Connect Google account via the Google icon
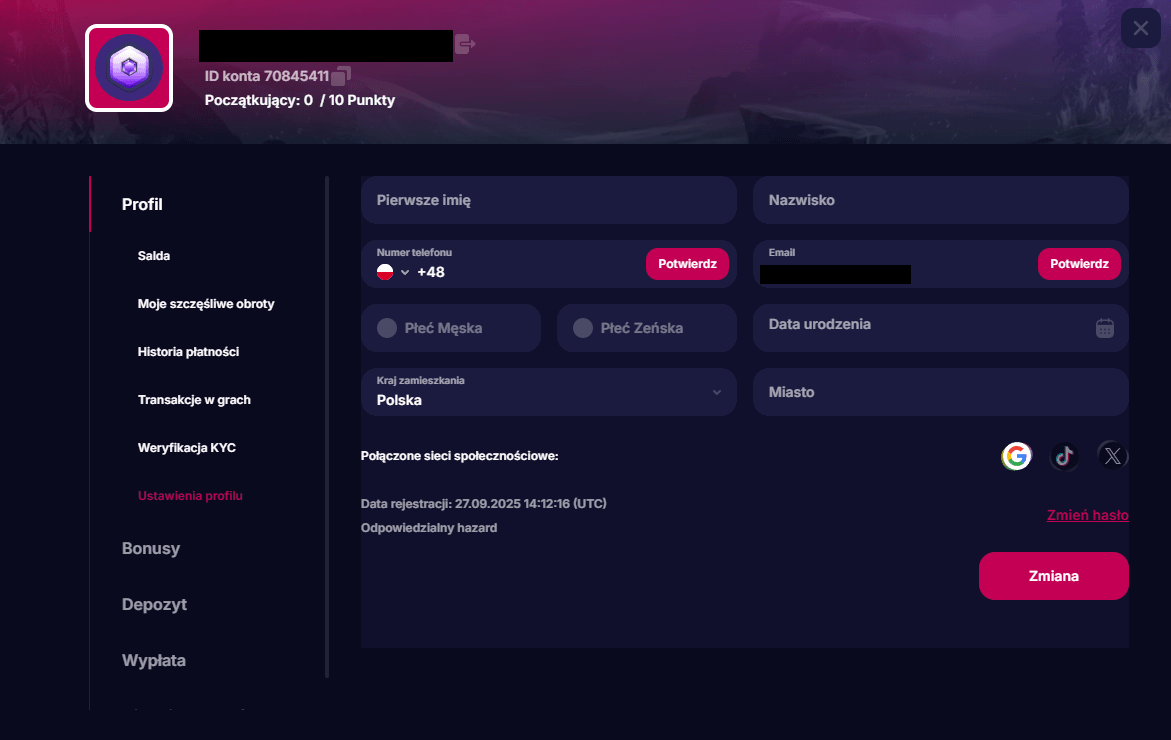The width and height of the screenshot is (1171, 740). click(x=1016, y=456)
